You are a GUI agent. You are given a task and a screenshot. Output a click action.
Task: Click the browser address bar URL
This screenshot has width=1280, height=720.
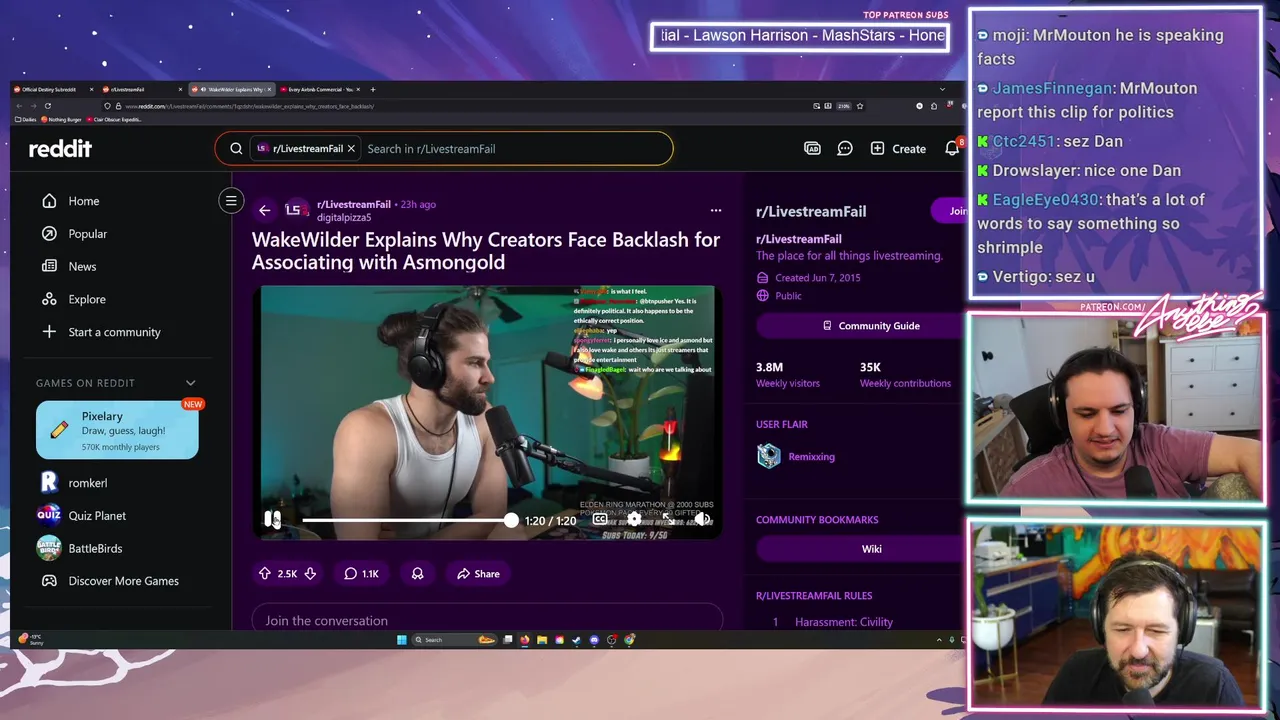248,106
